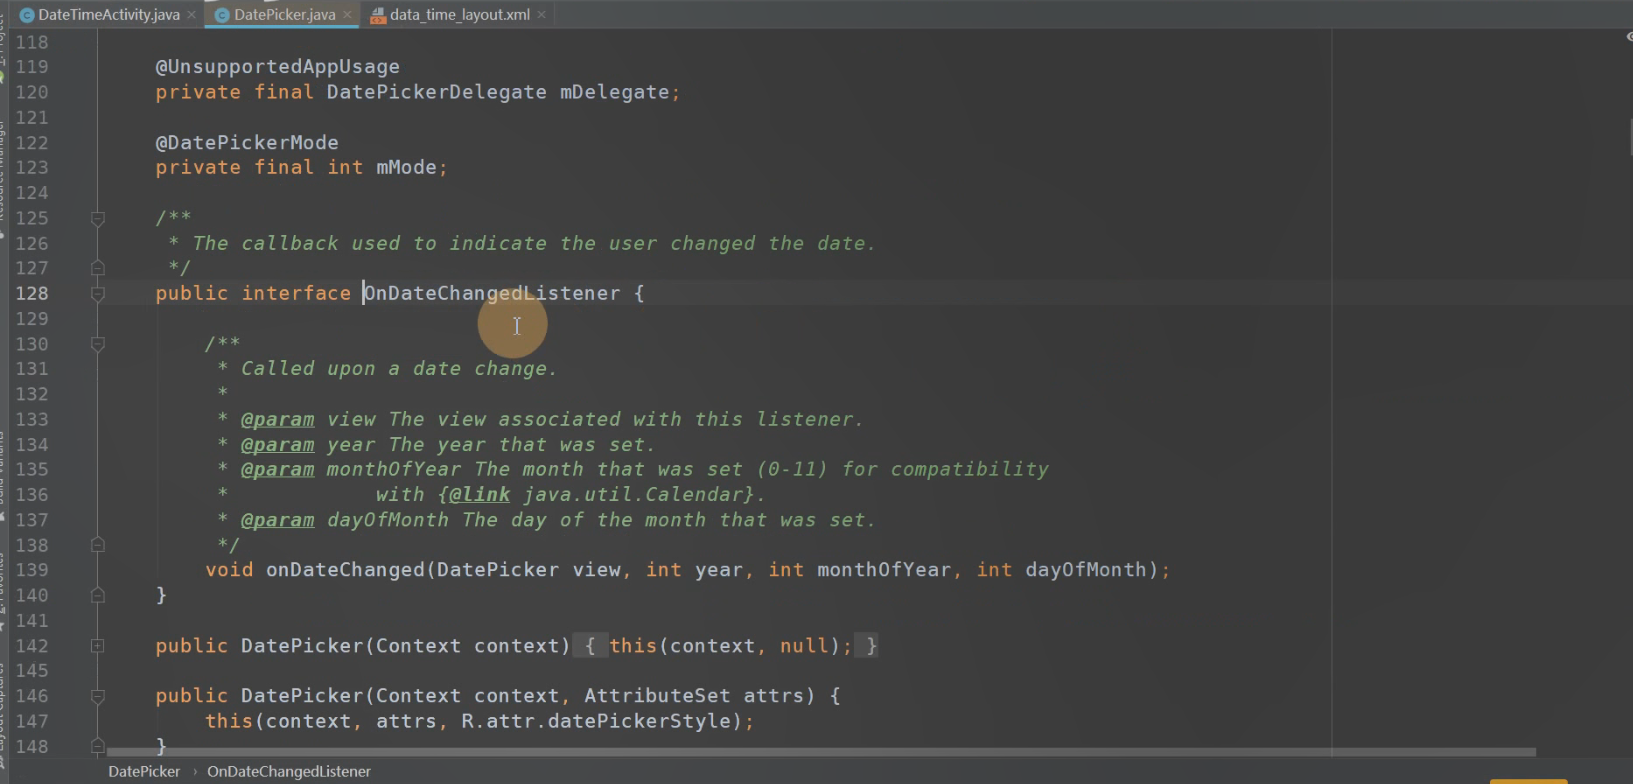This screenshot has height=784, width=1633.
Task: Click the horizontal scrollbar of the editor
Action: 820,752
